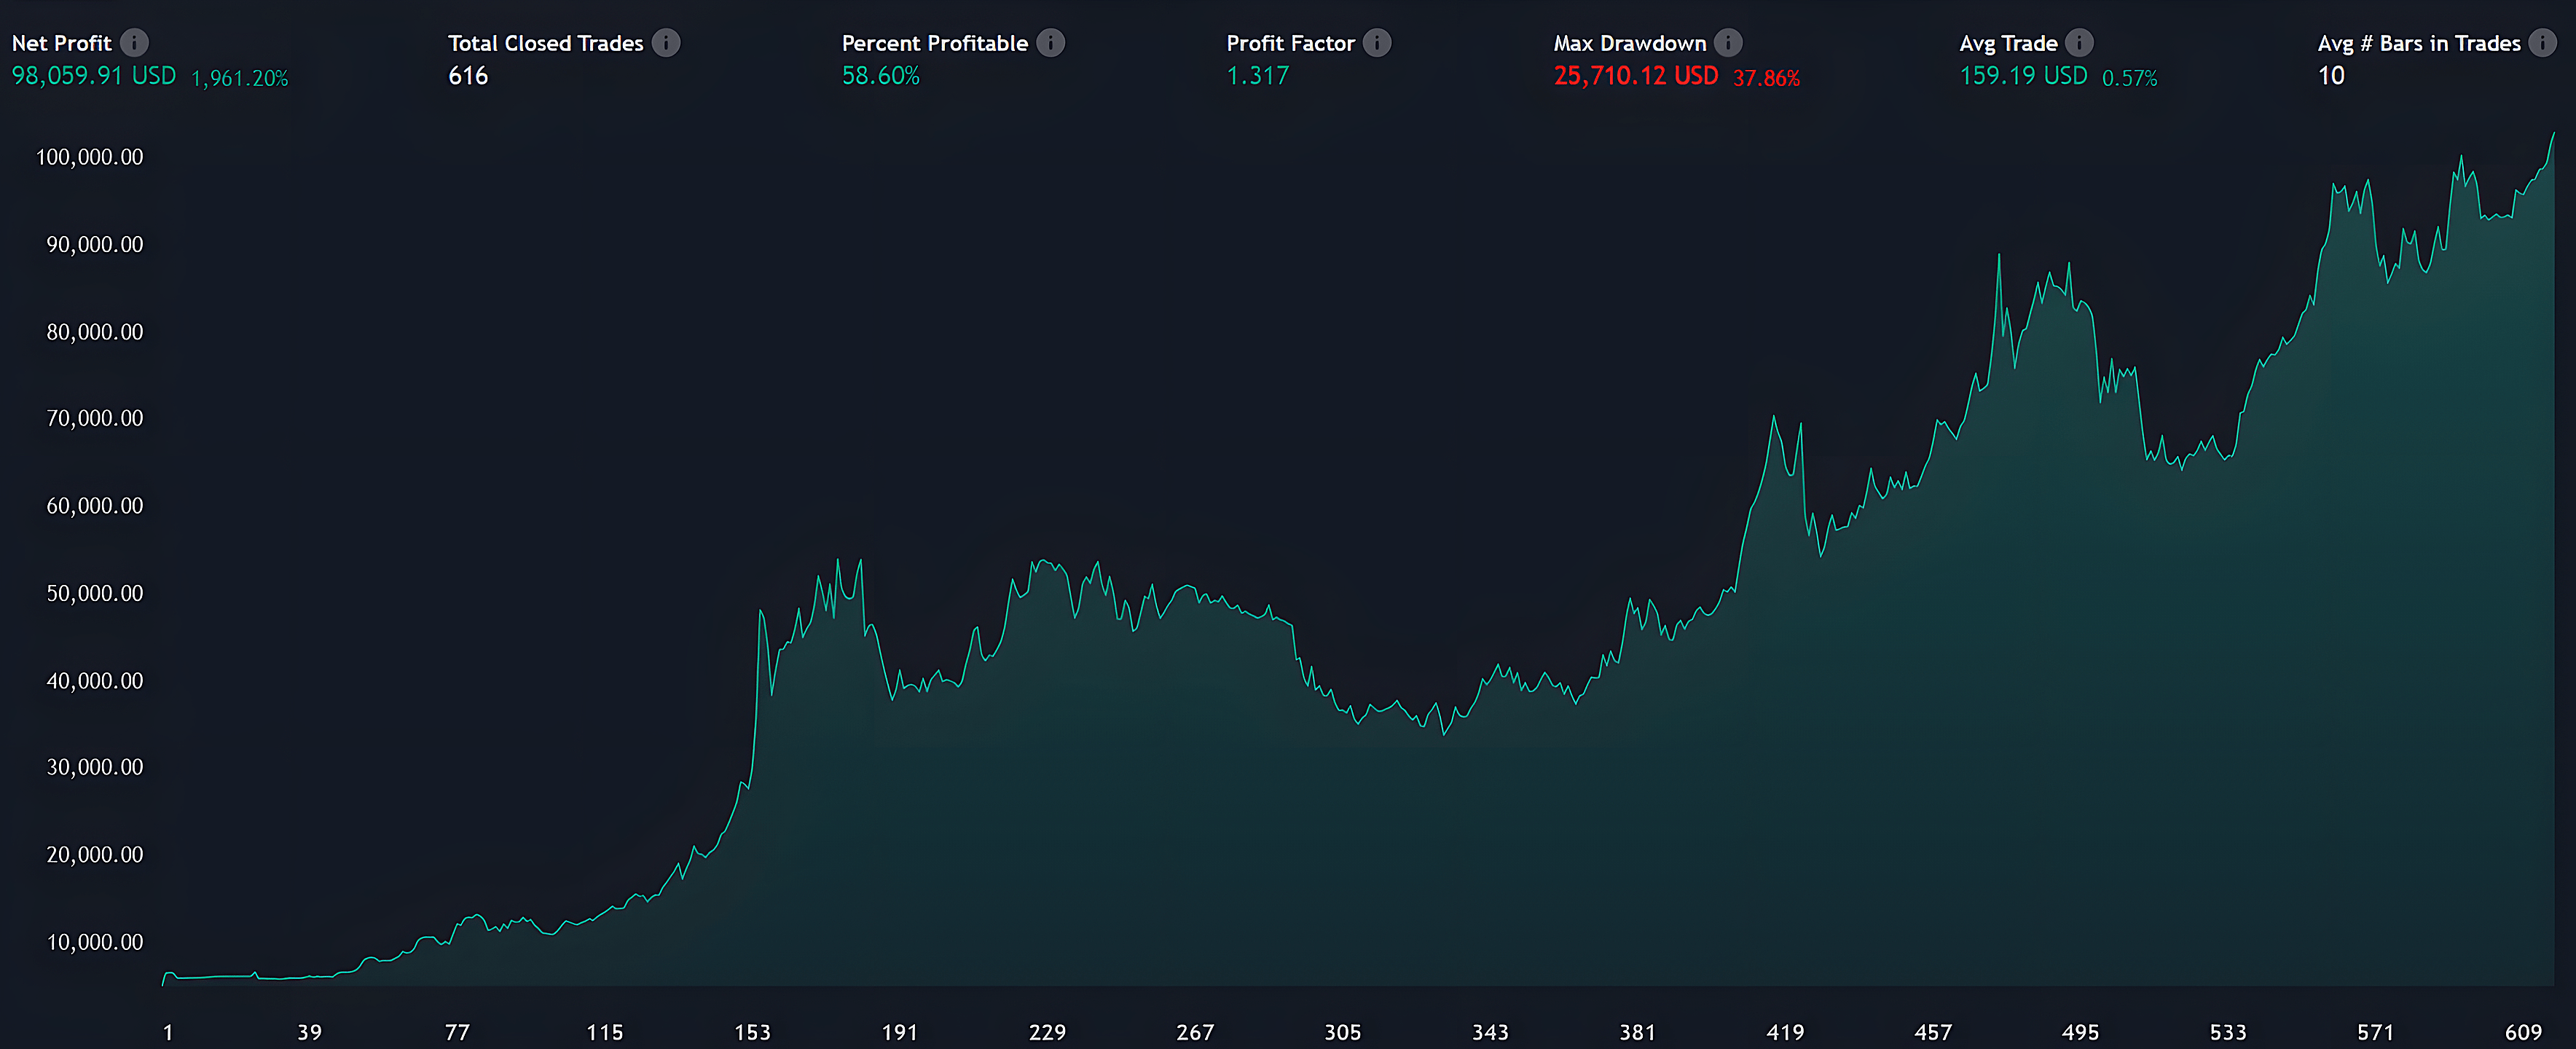The height and width of the screenshot is (1049, 2576).
Task: Click trade number 571 on x-axis
Action: point(2376,1032)
